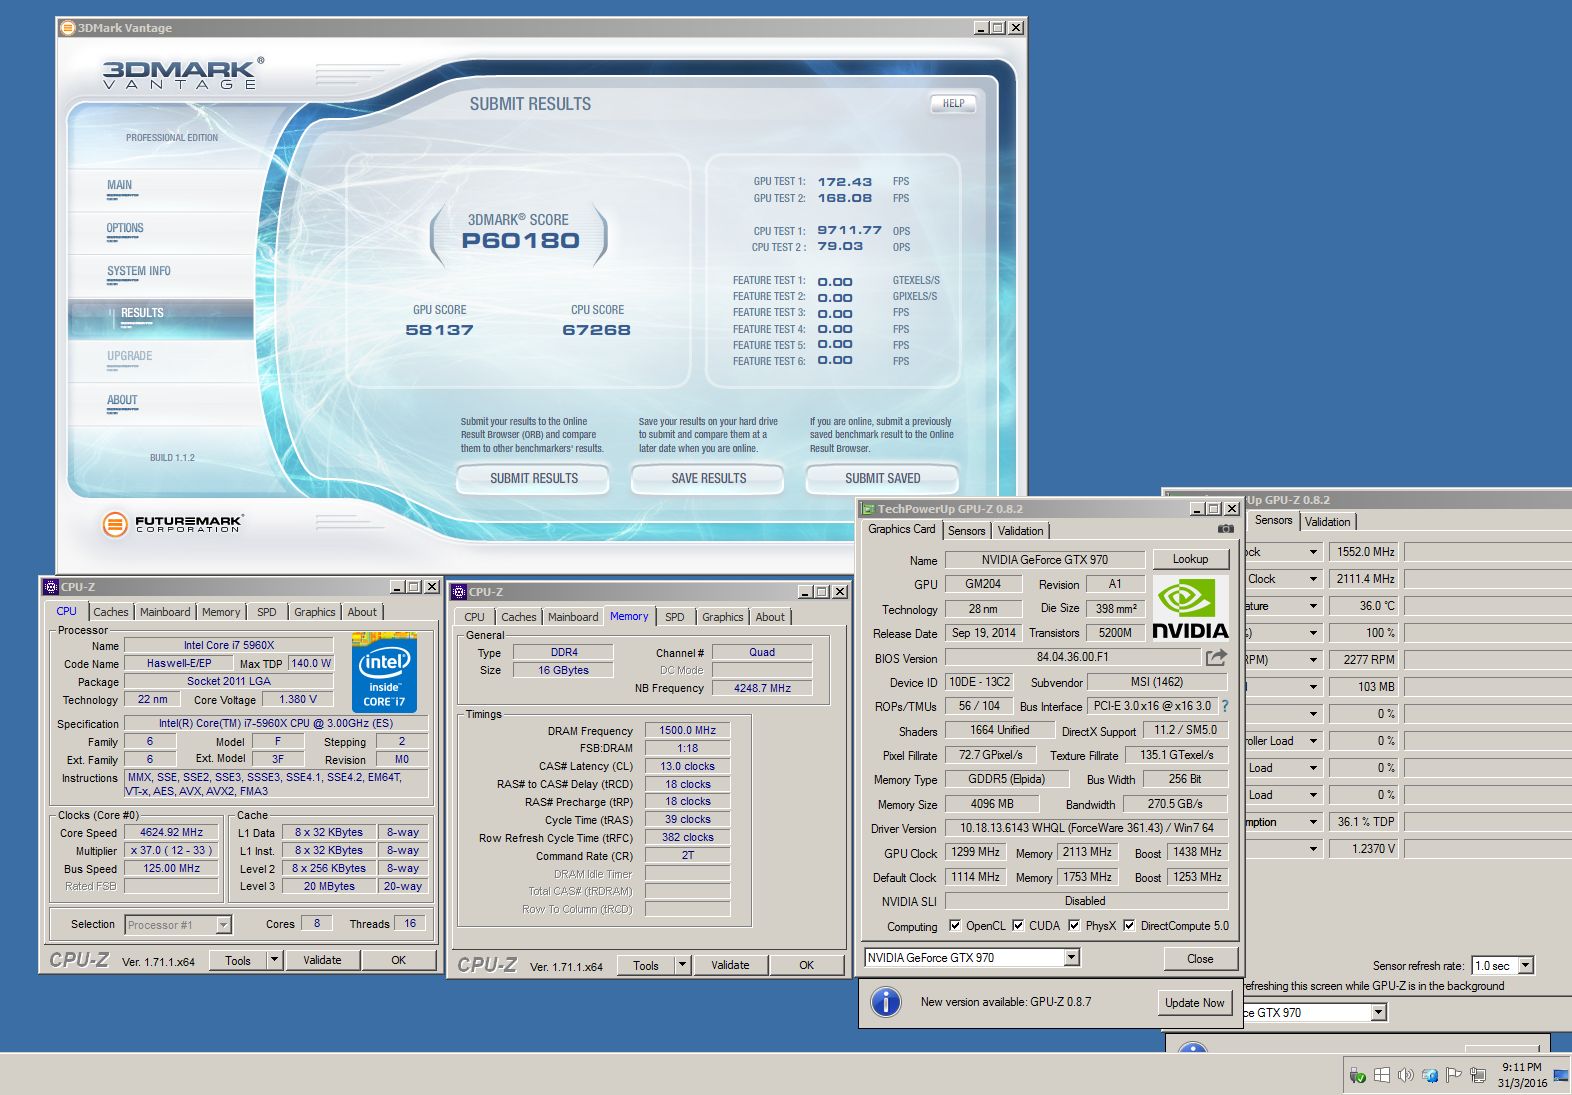This screenshot has width=1572, height=1095.
Task: Toggle the CUDA checkbox
Action: pyautogui.click(x=1018, y=926)
